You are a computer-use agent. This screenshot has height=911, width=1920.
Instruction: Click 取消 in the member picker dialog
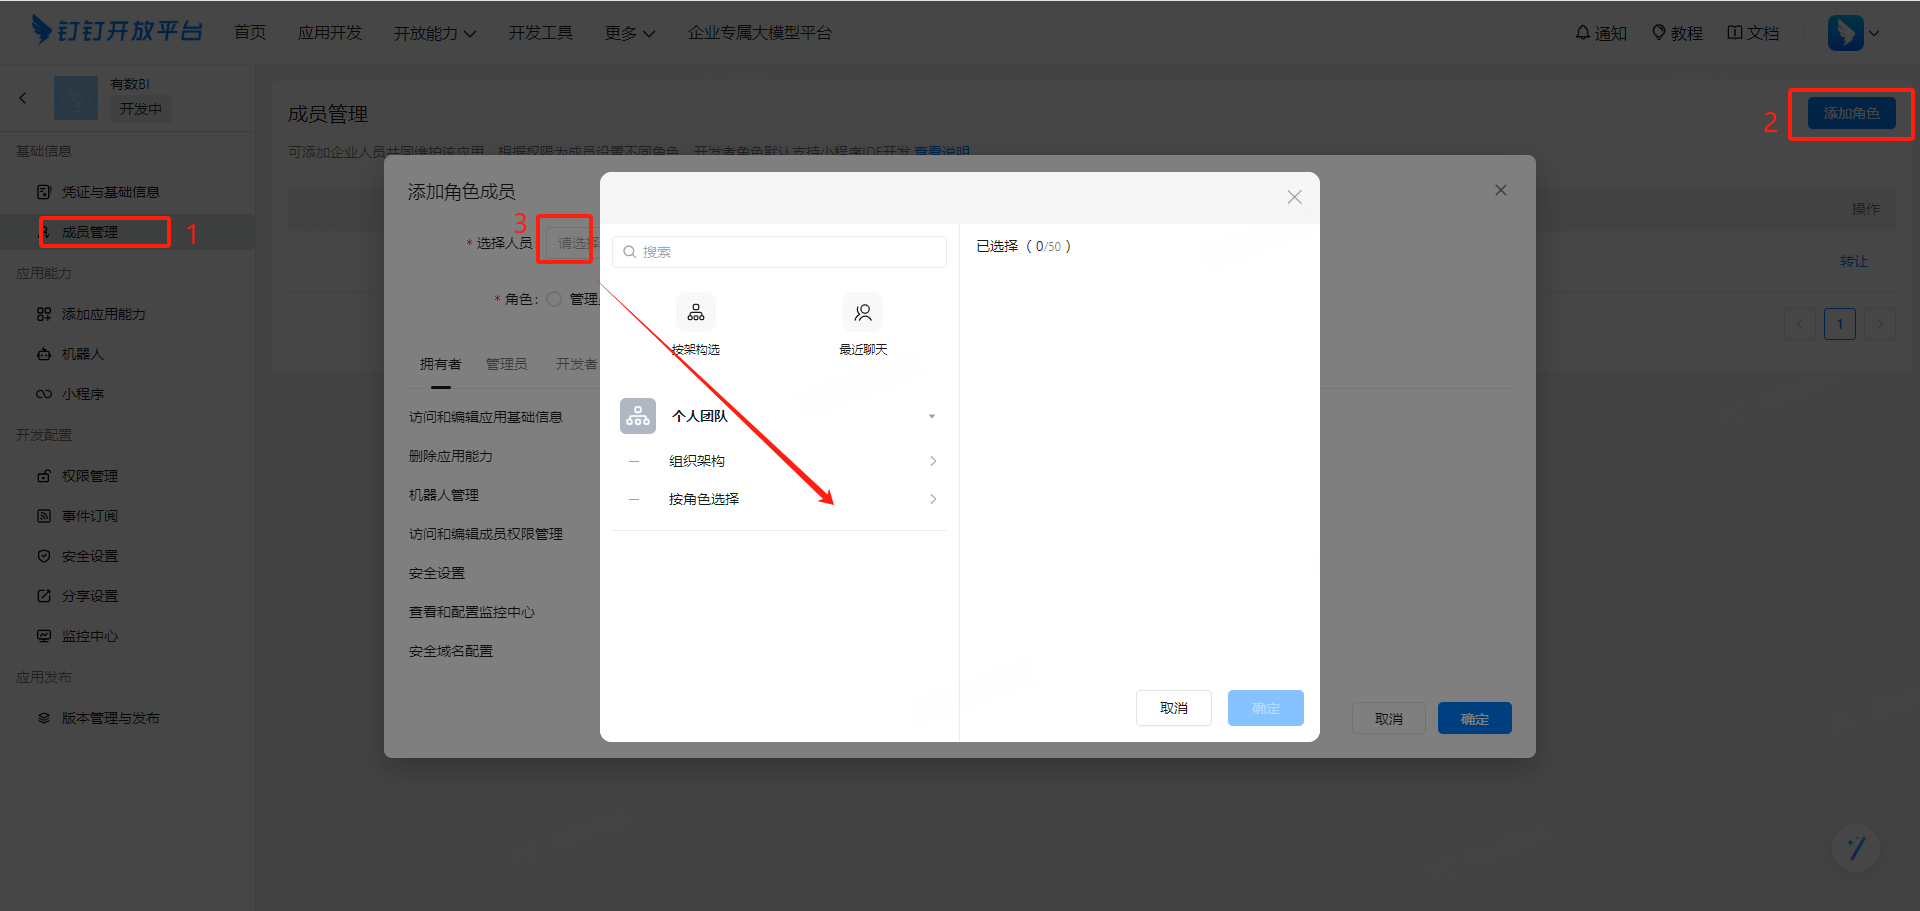[1173, 708]
